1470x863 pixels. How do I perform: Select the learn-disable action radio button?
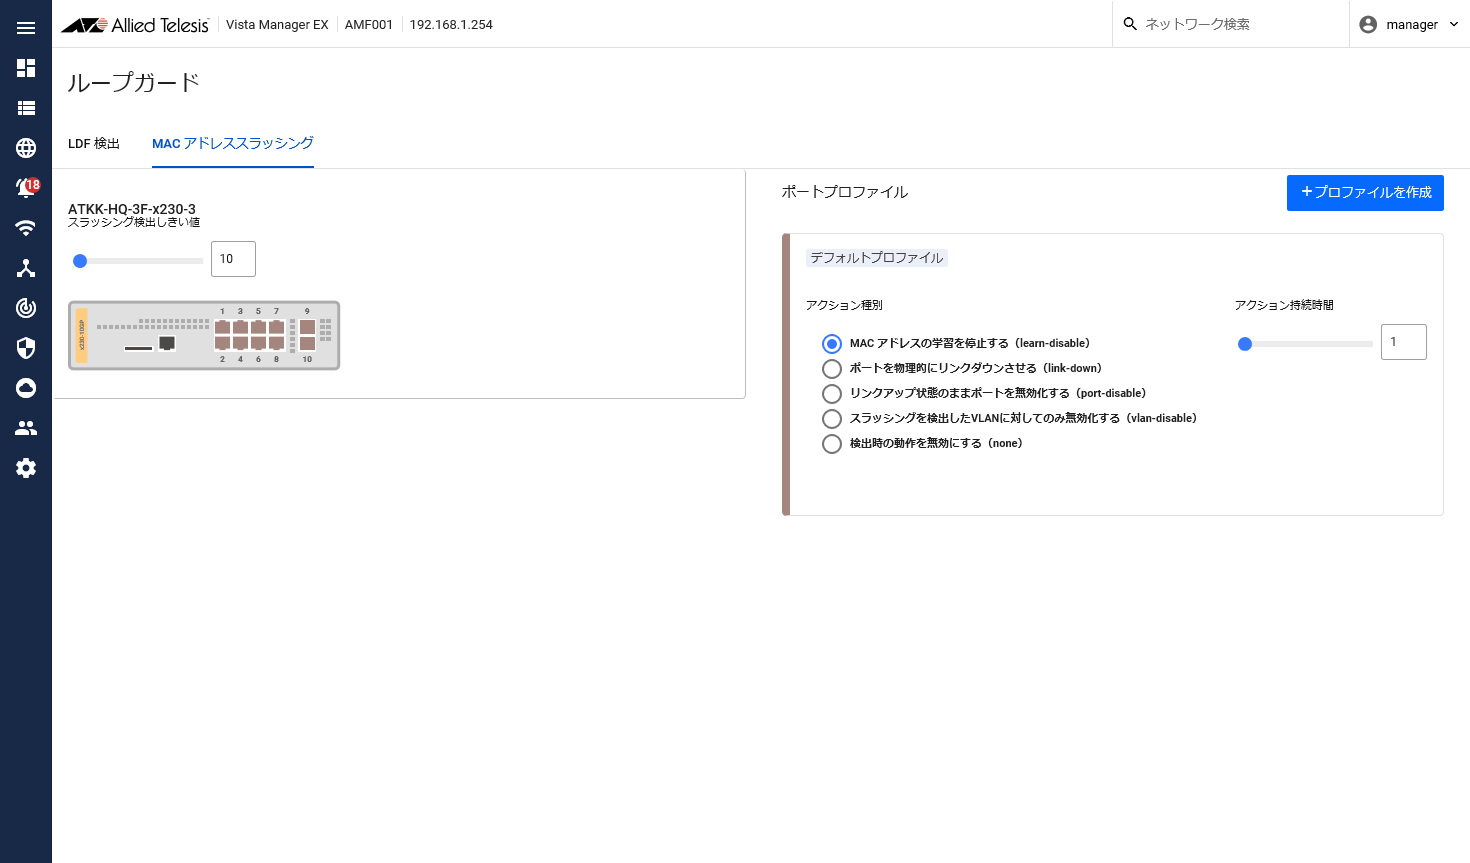832,344
